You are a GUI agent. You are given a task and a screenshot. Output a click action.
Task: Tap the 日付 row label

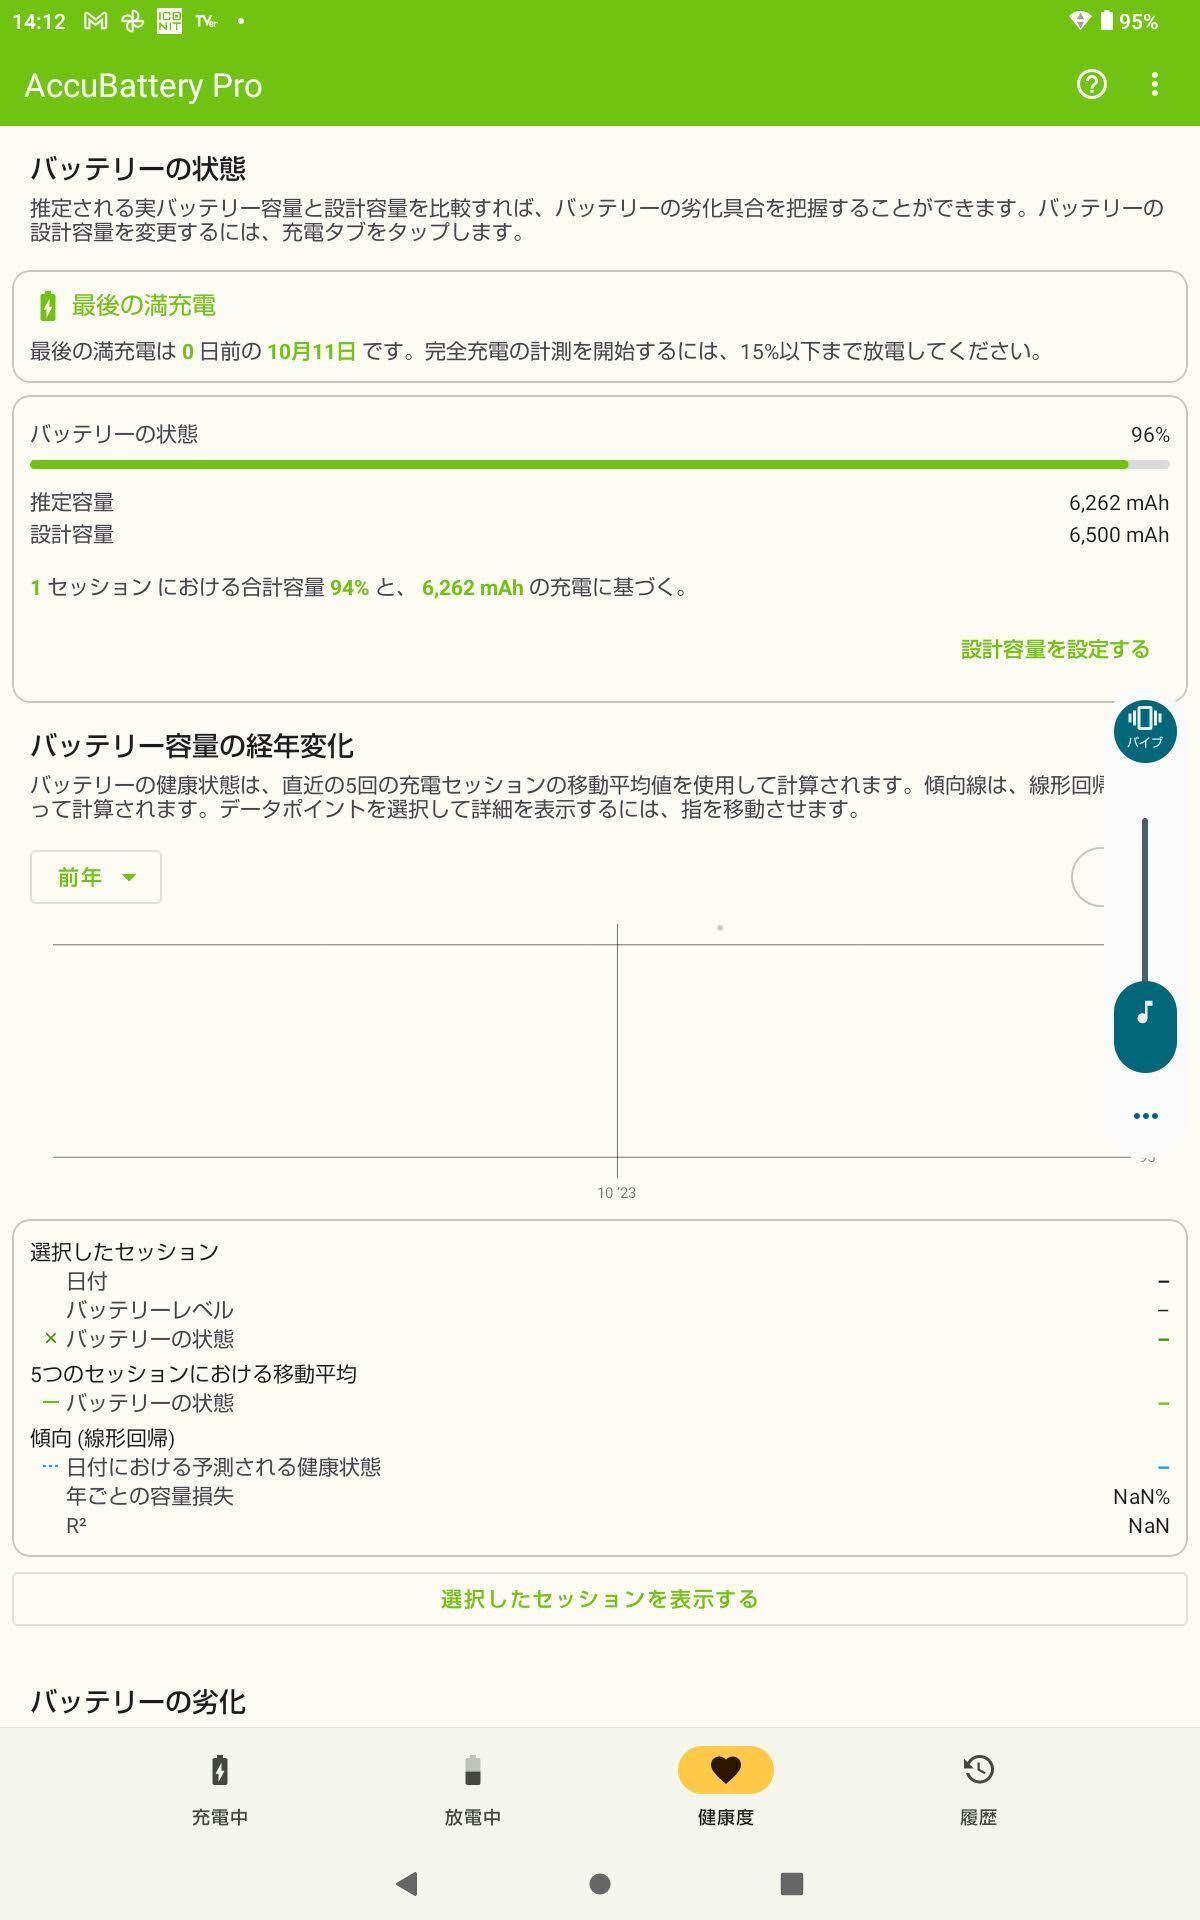click(x=87, y=1281)
